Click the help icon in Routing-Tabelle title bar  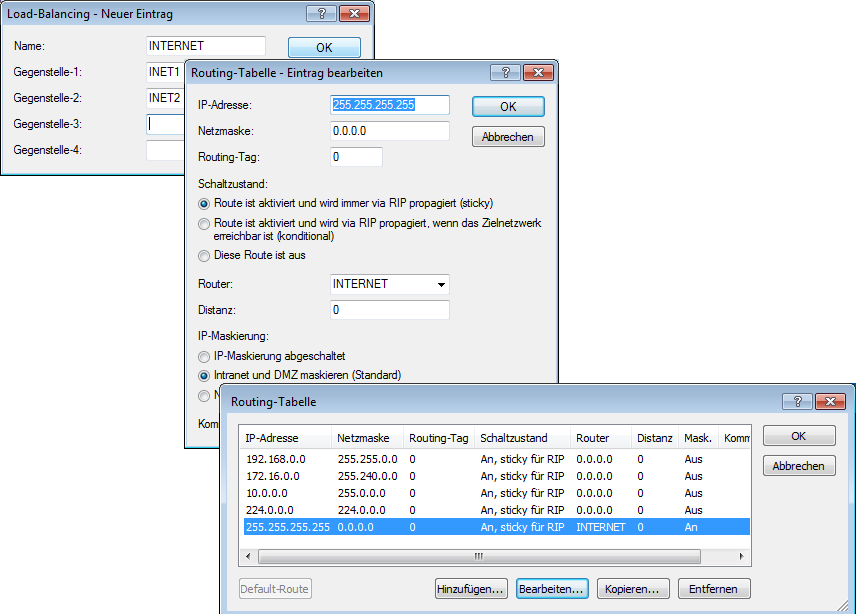797,401
